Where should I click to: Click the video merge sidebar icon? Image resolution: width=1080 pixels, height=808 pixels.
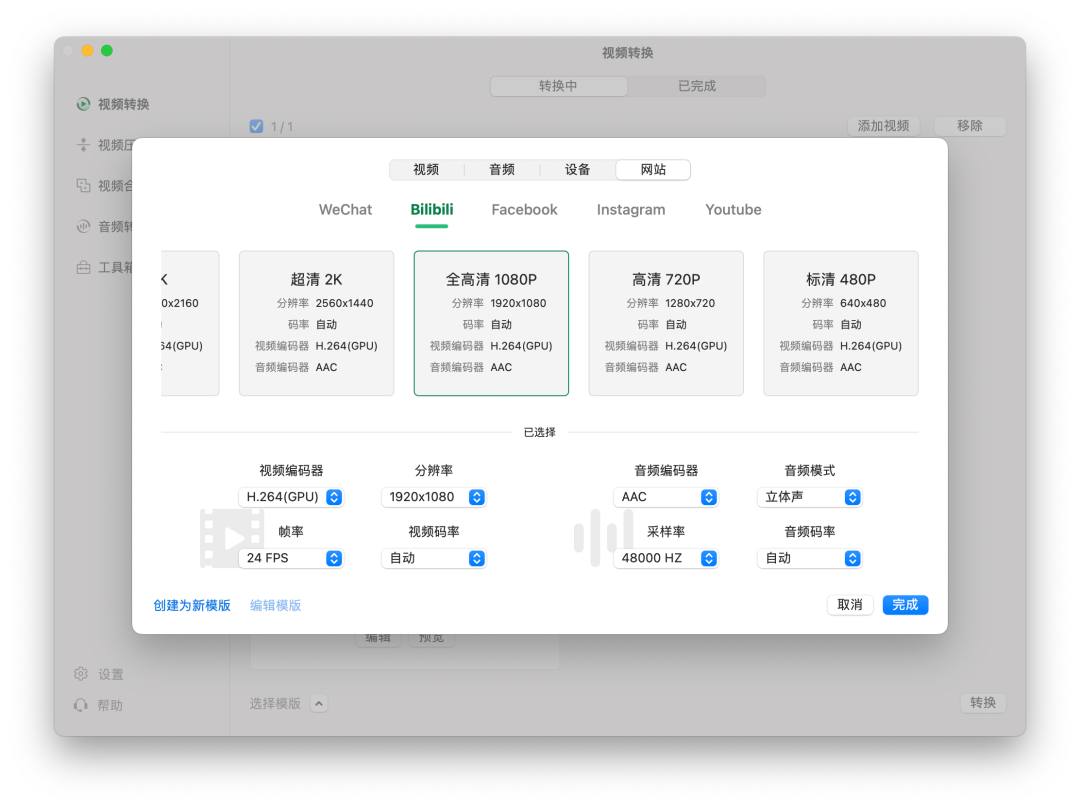coord(83,185)
